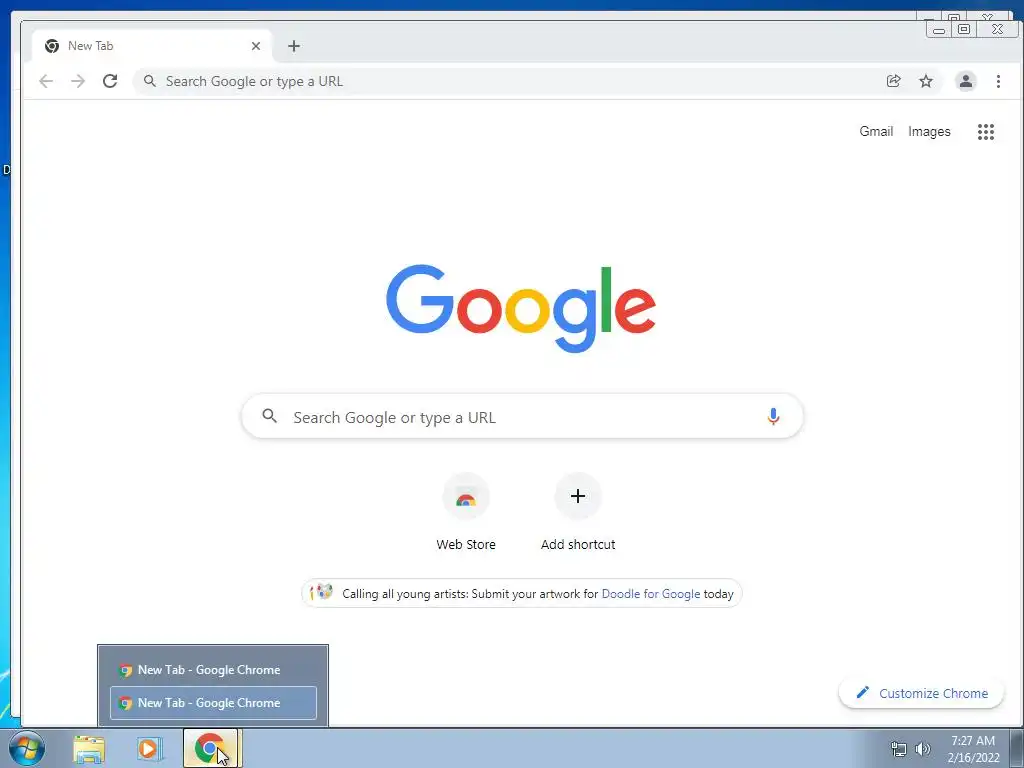Bookmark this tab with the star icon

click(926, 81)
